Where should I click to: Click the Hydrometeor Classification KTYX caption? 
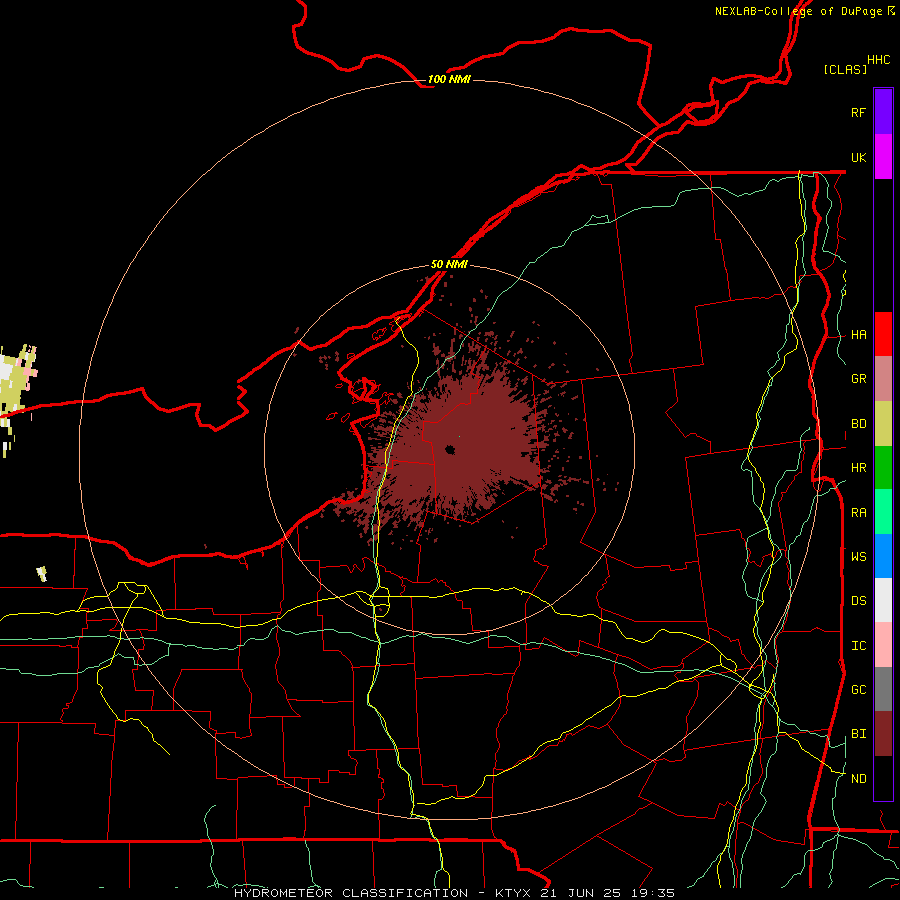[x=454, y=893]
